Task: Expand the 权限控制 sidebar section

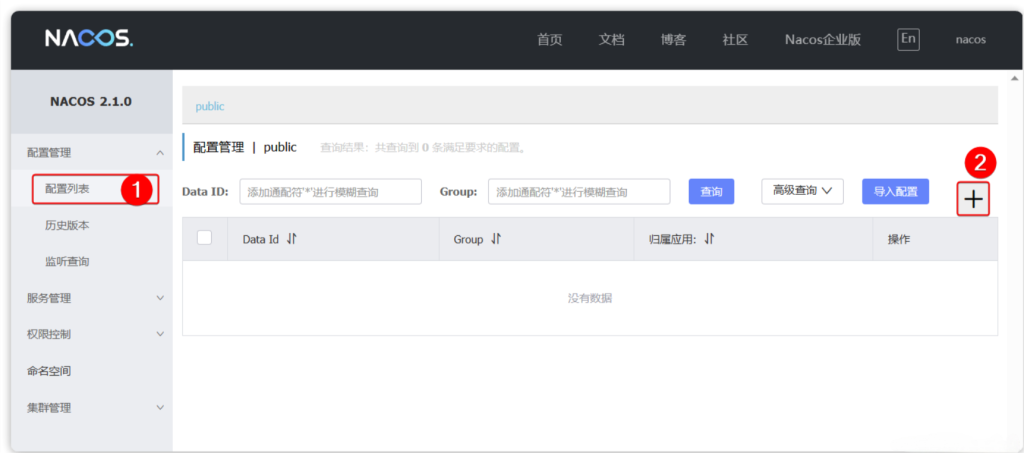Action: pos(160,334)
